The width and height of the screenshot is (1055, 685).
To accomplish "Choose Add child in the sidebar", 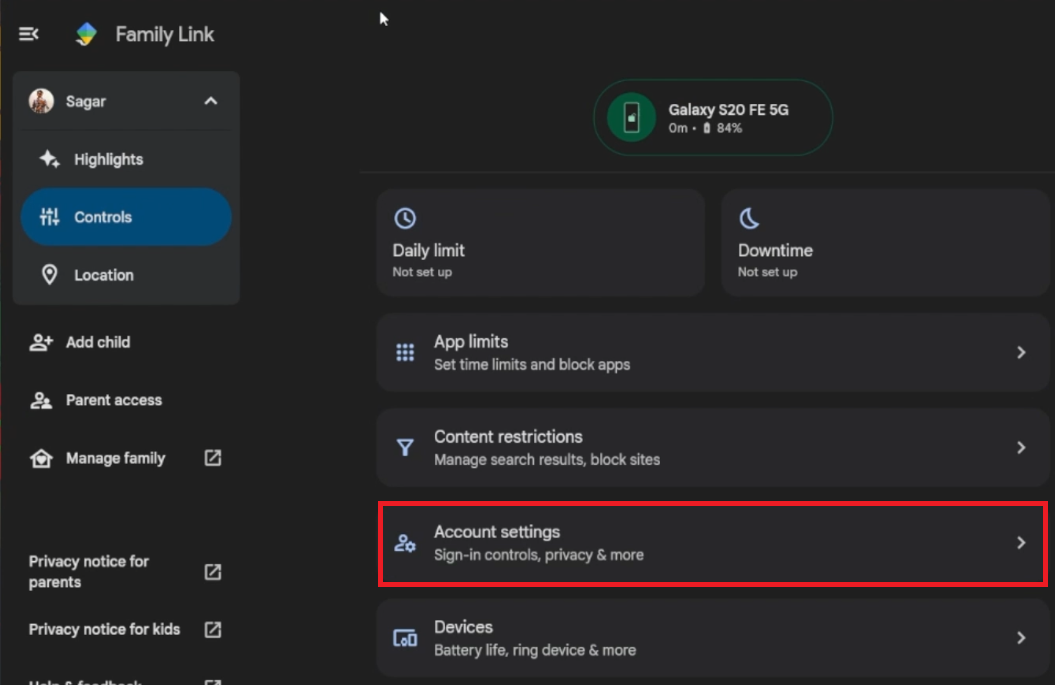I will [x=126, y=342].
